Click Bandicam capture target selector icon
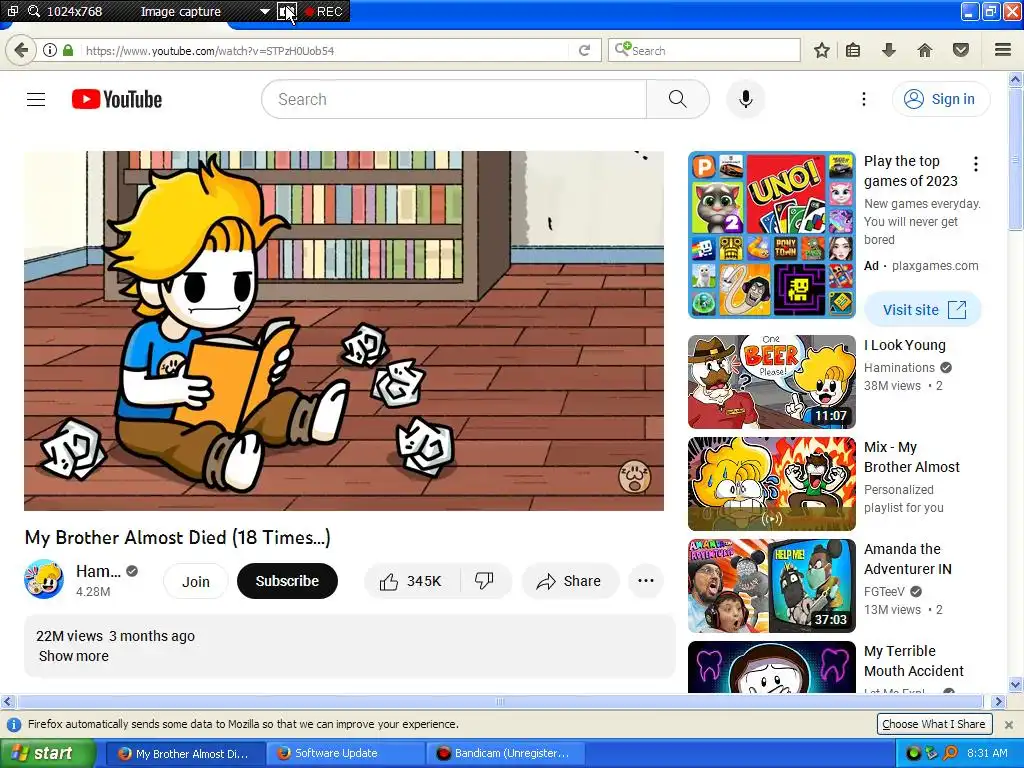1024x768 pixels. (12, 11)
